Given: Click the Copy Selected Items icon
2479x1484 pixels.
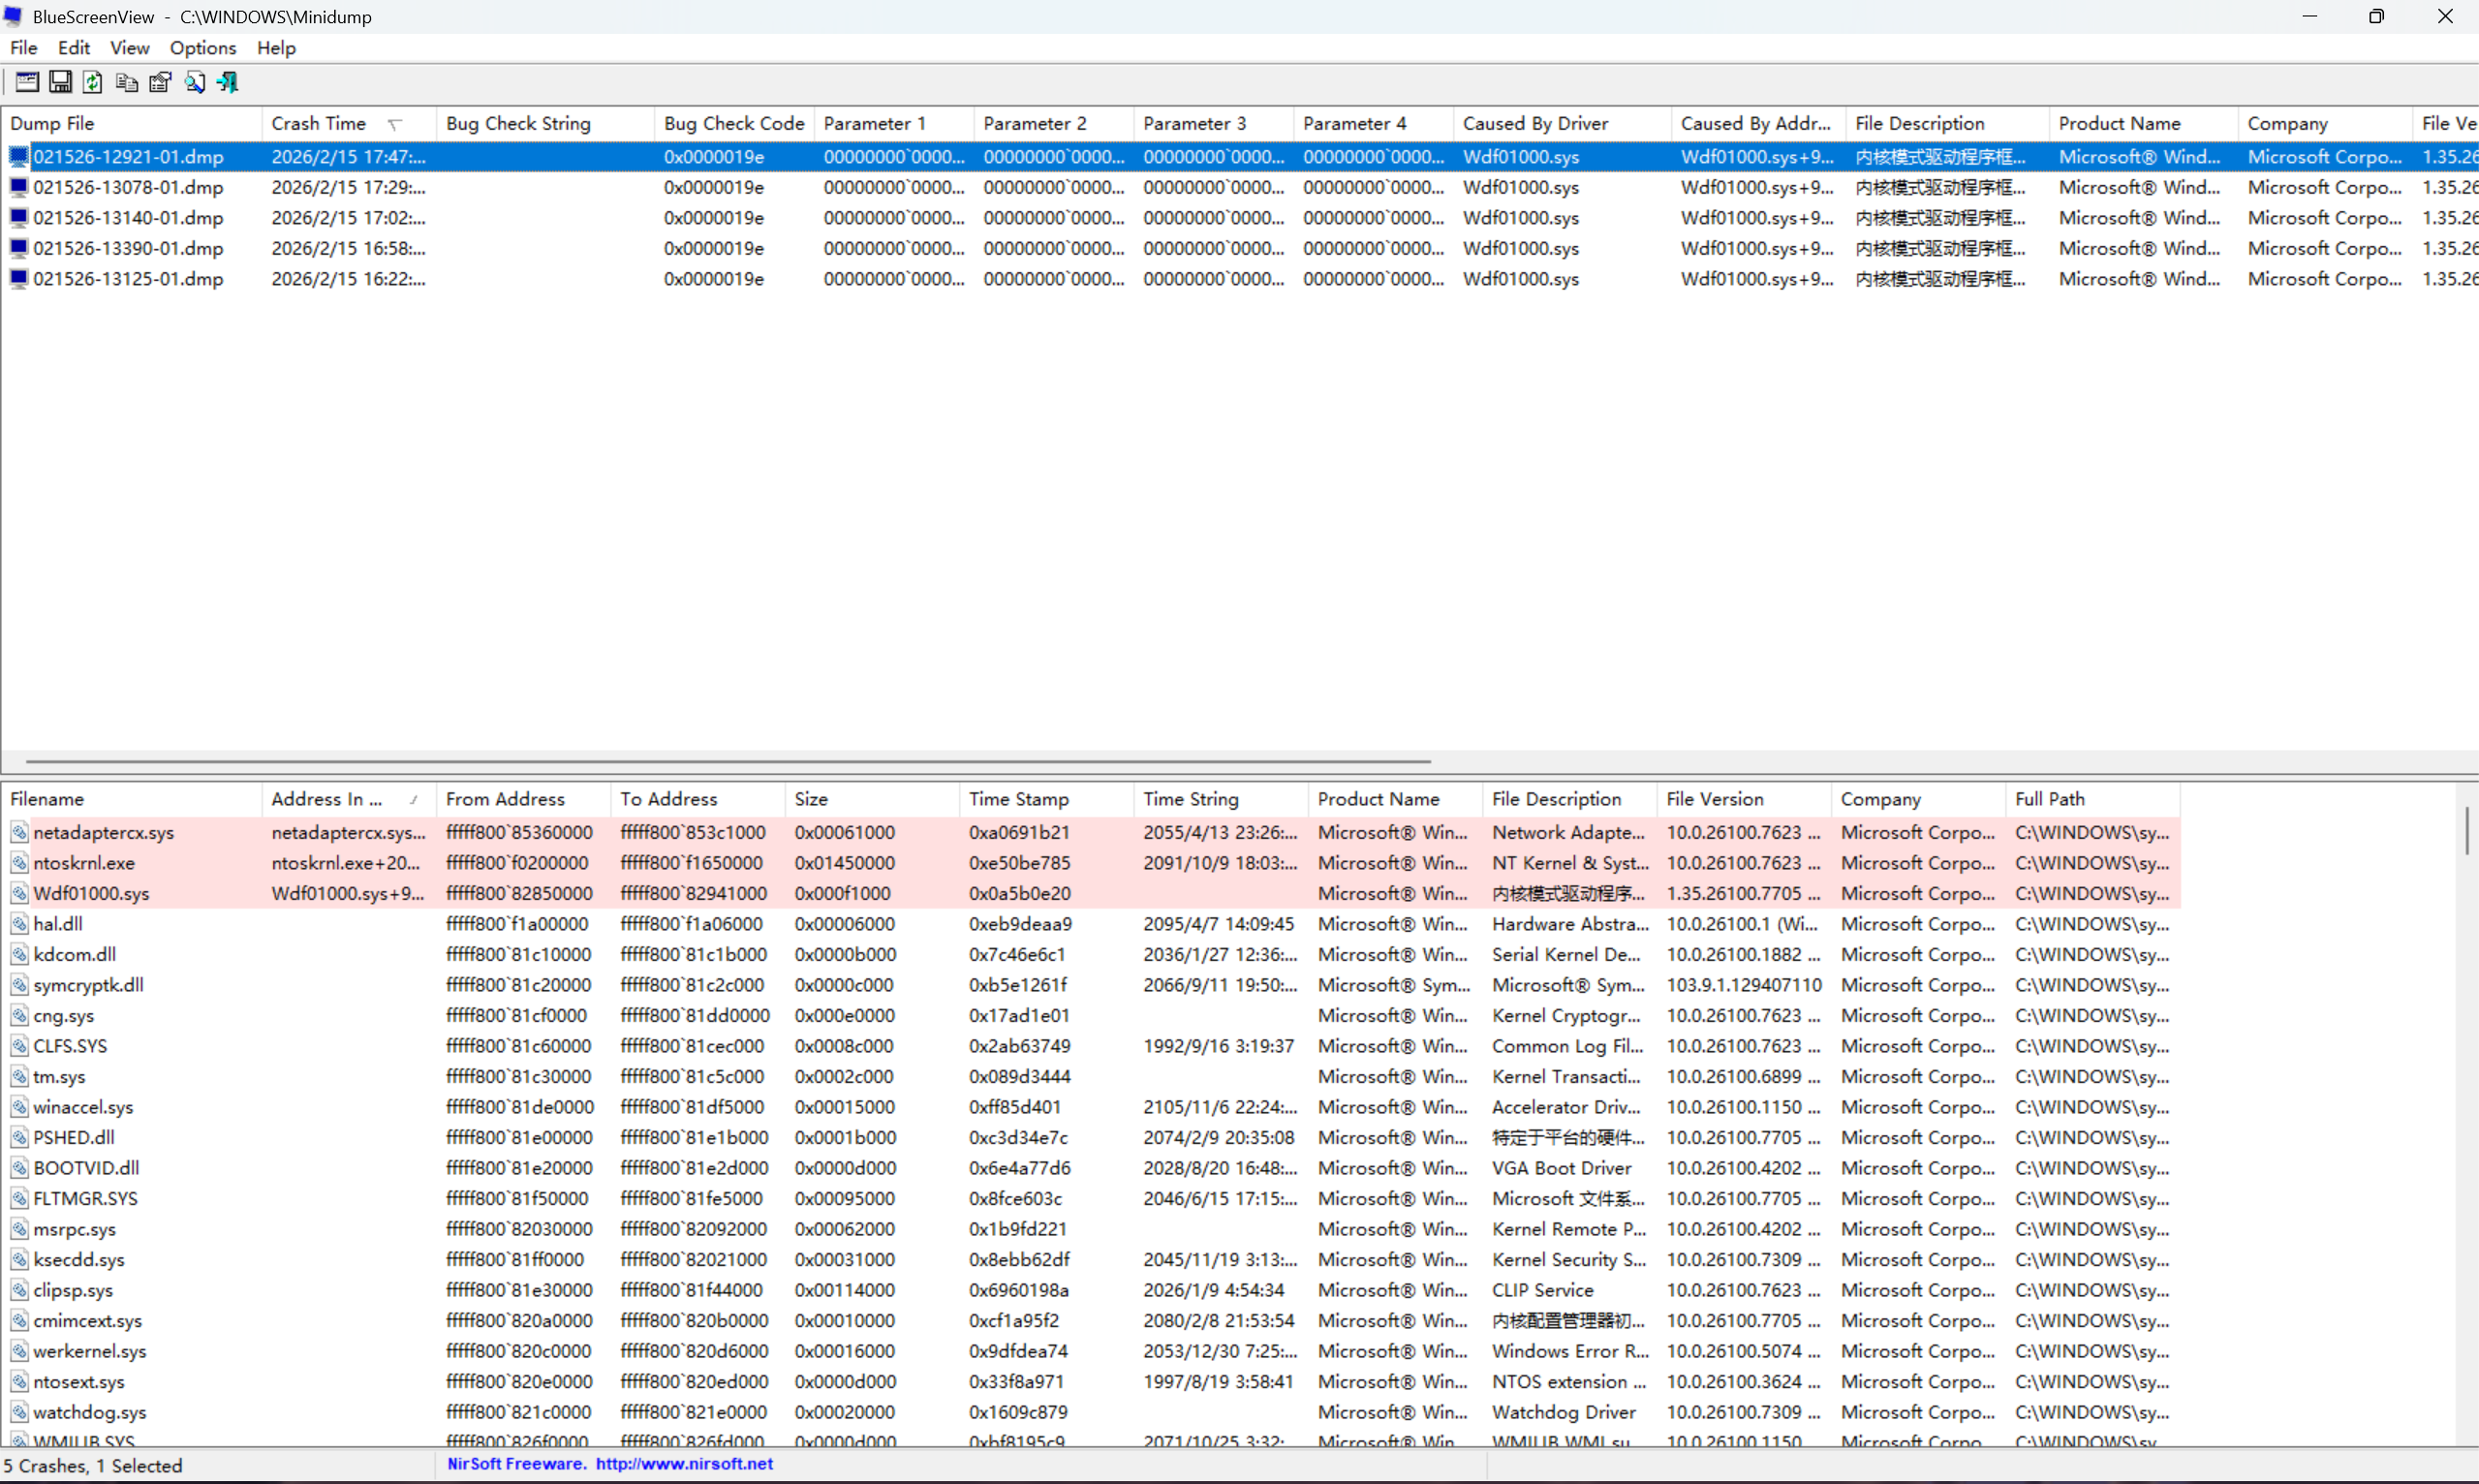Looking at the screenshot, I should pos(127,83).
